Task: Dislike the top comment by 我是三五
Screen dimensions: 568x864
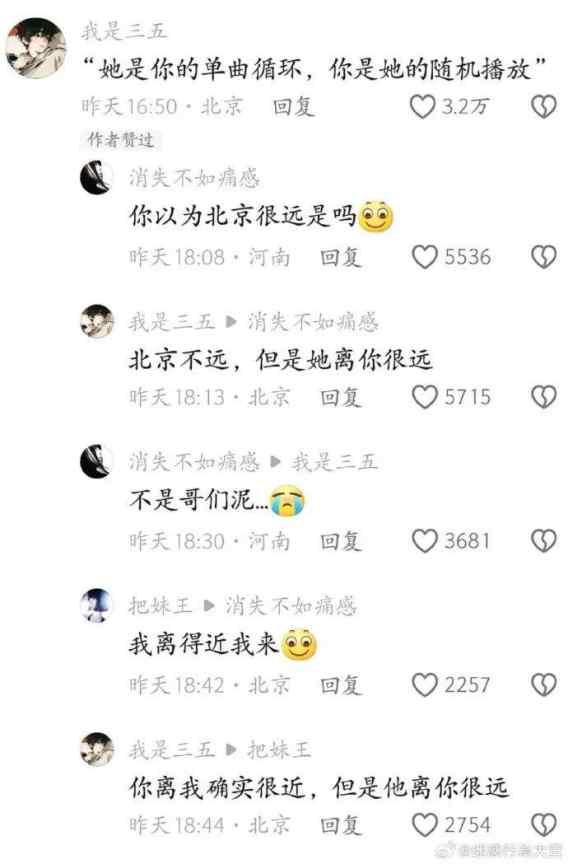Action: click(x=544, y=106)
